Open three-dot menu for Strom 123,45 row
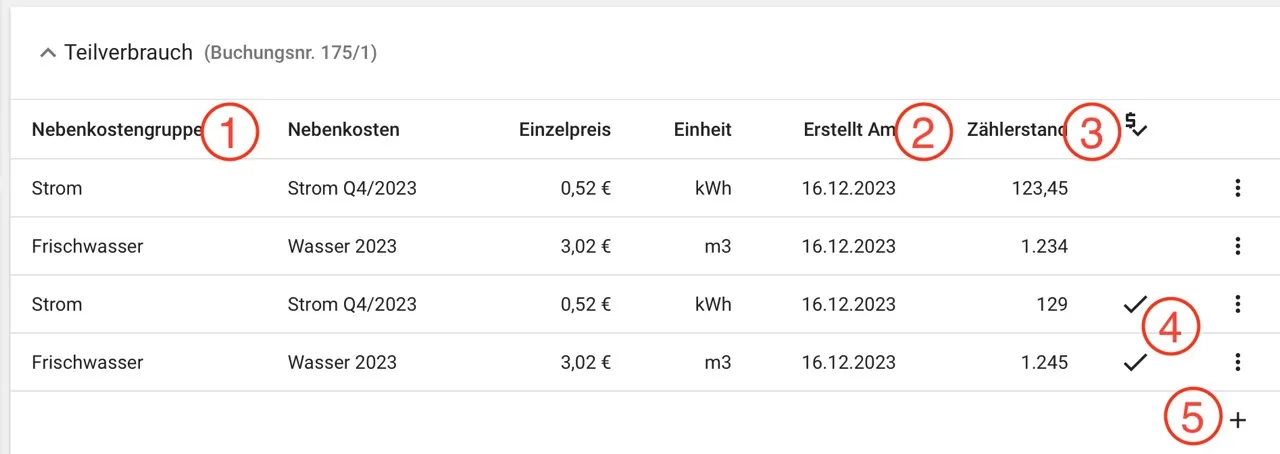This screenshot has height=454, width=1280. (x=1238, y=188)
